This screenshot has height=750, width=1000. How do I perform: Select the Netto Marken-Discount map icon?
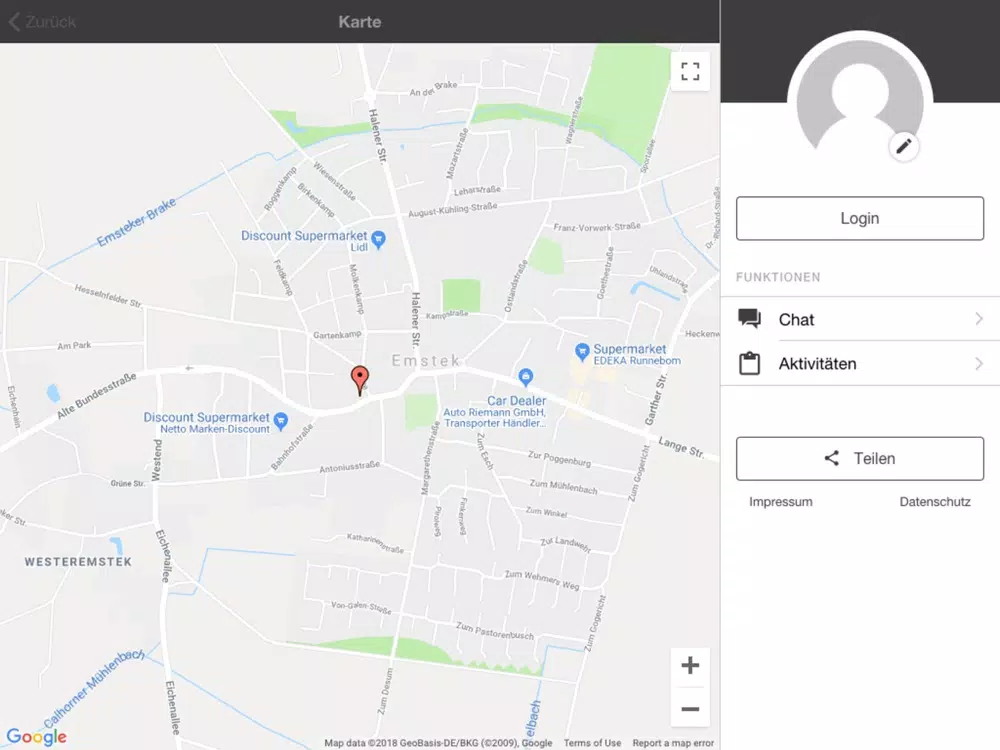tap(281, 420)
